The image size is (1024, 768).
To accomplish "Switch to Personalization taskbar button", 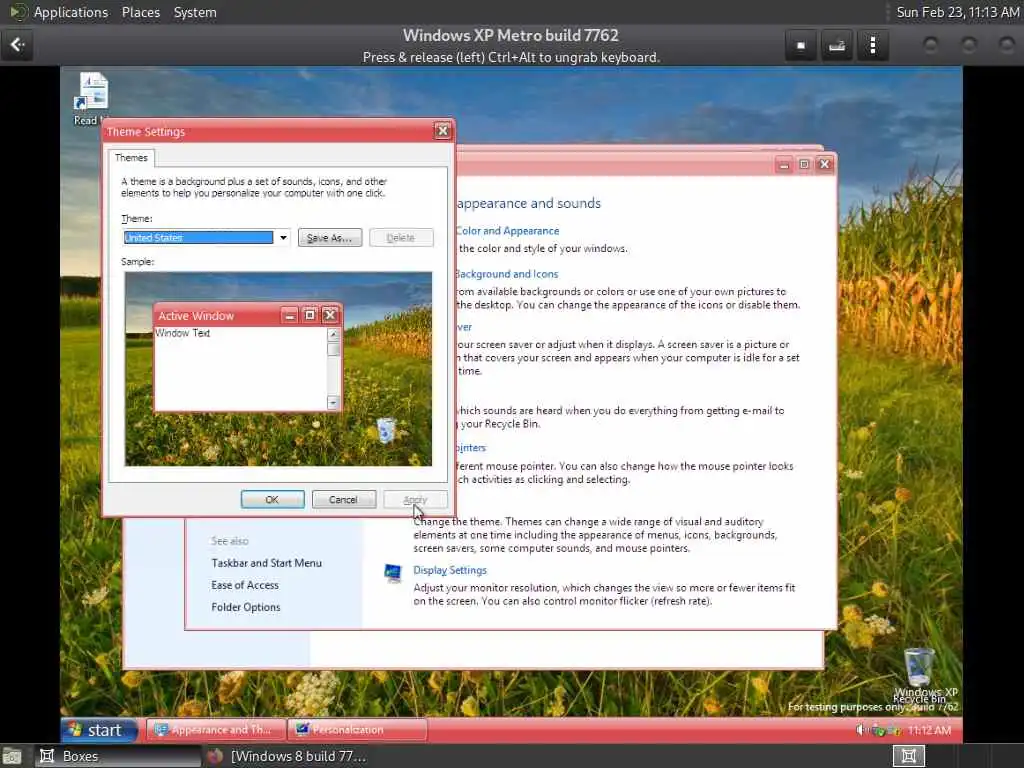I will point(357,729).
